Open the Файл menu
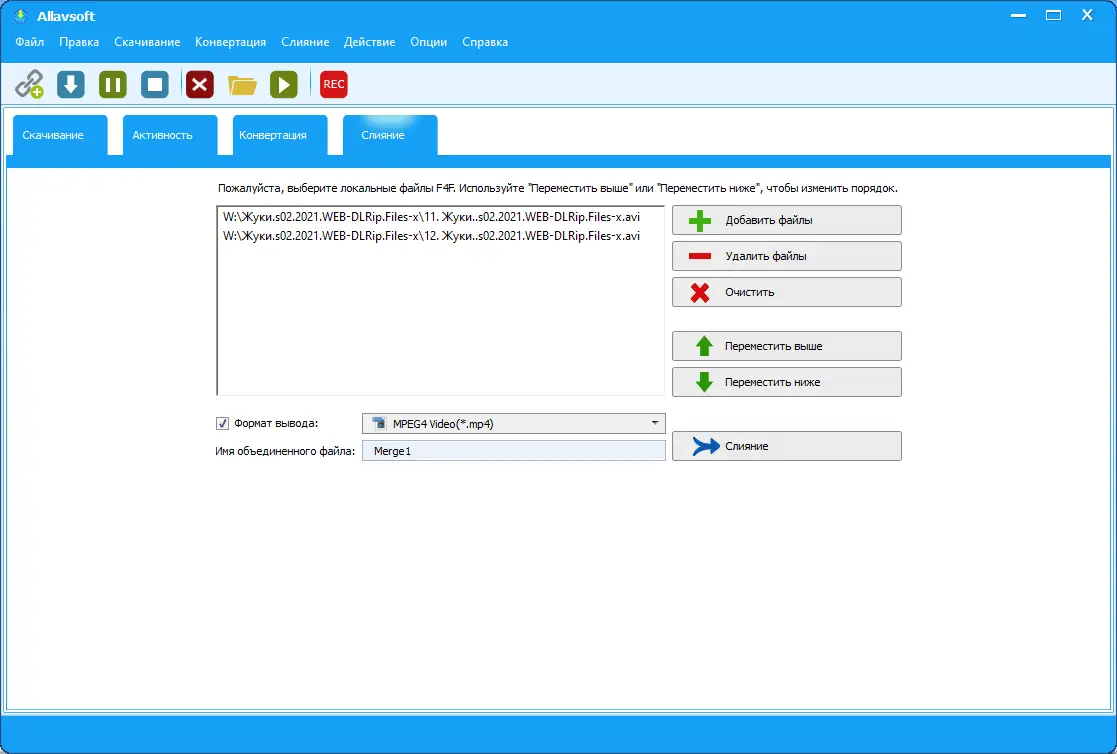Viewport: 1117px width, 754px height. click(x=30, y=42)
